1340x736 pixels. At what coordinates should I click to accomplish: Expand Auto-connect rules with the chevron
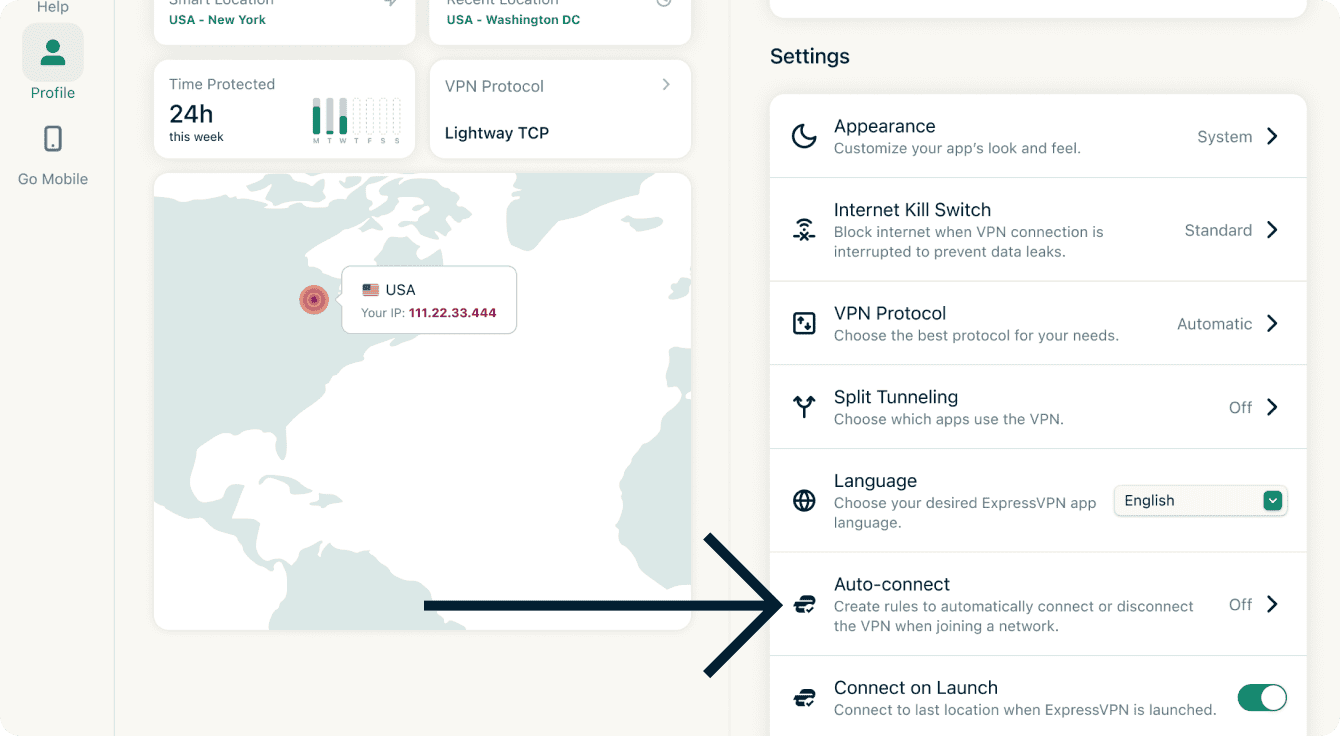[x=1272, y=604]
